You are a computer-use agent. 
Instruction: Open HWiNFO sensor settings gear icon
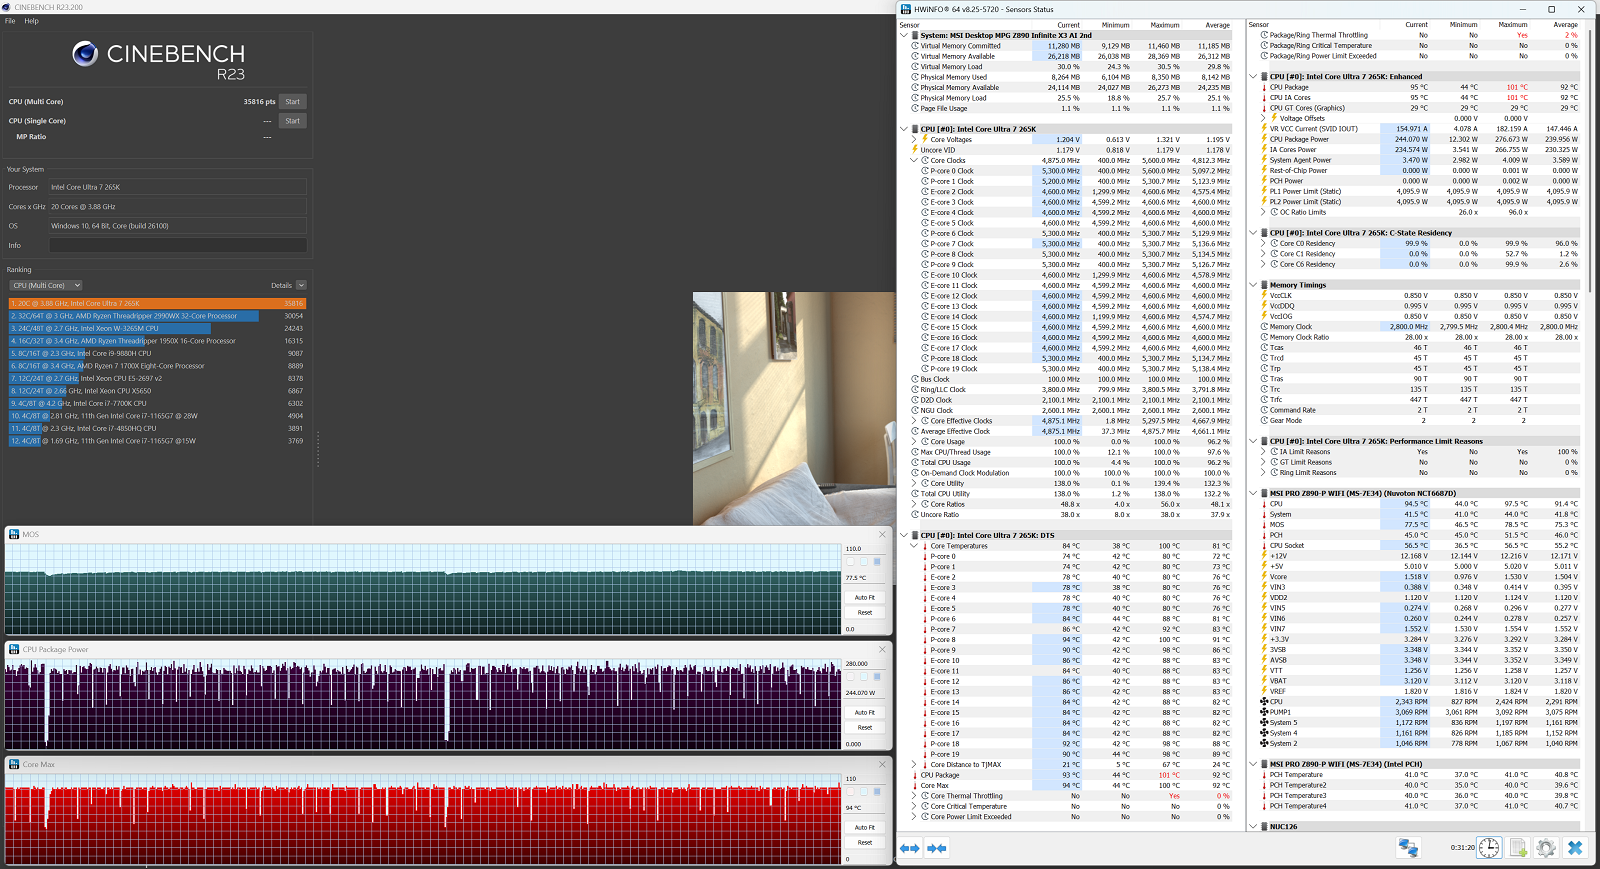tap(1546, 848)
